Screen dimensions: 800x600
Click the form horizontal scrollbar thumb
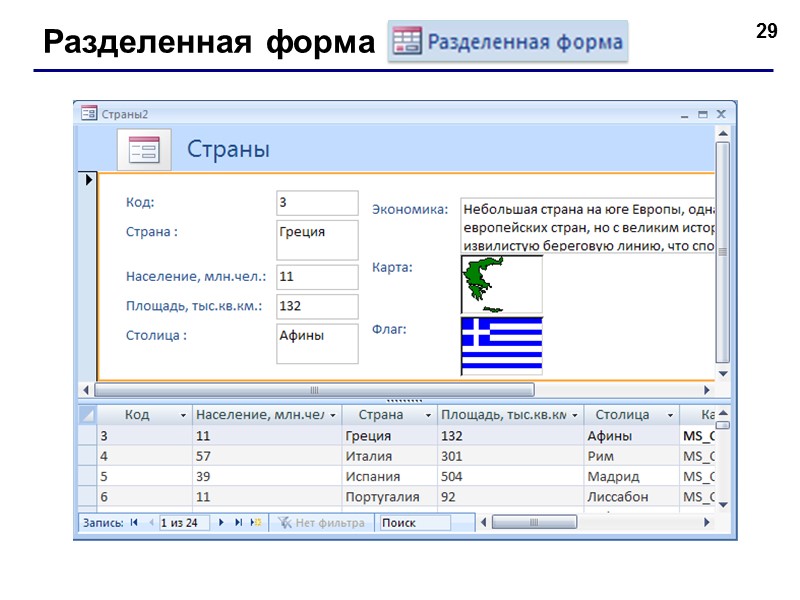tap(314, 390)
